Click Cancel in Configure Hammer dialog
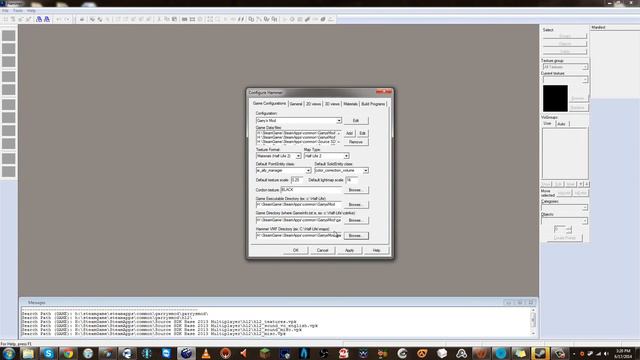The width and height of the screenshot is (640, 360). (322, 250)
